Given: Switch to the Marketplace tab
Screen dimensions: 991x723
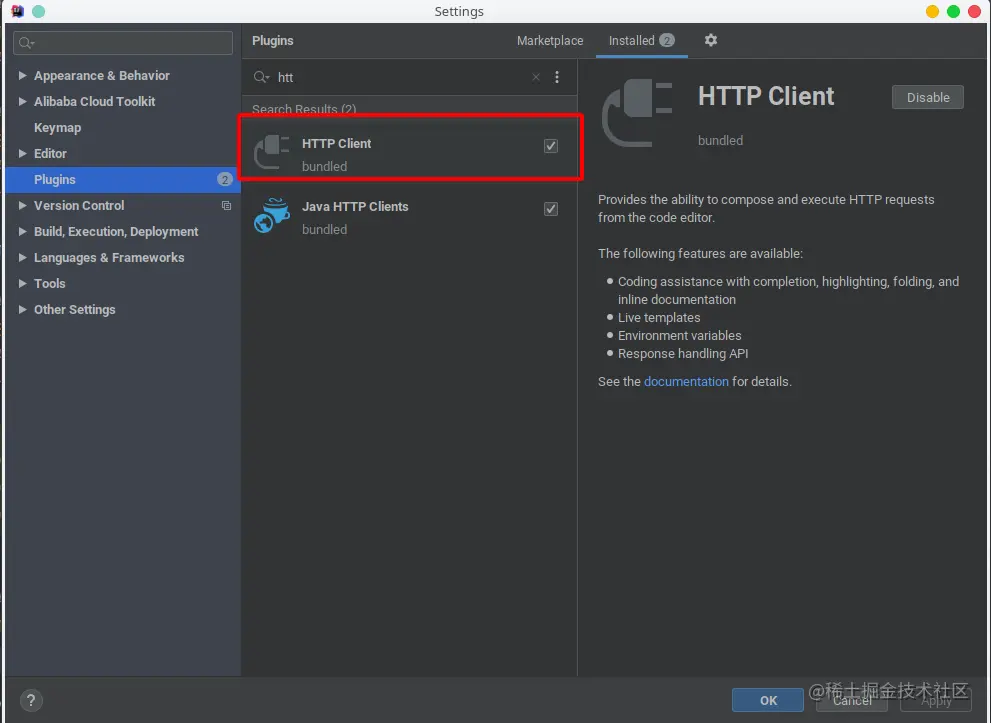Looking at the screenshot, I should pyautogui.click(x=550, y=40).
